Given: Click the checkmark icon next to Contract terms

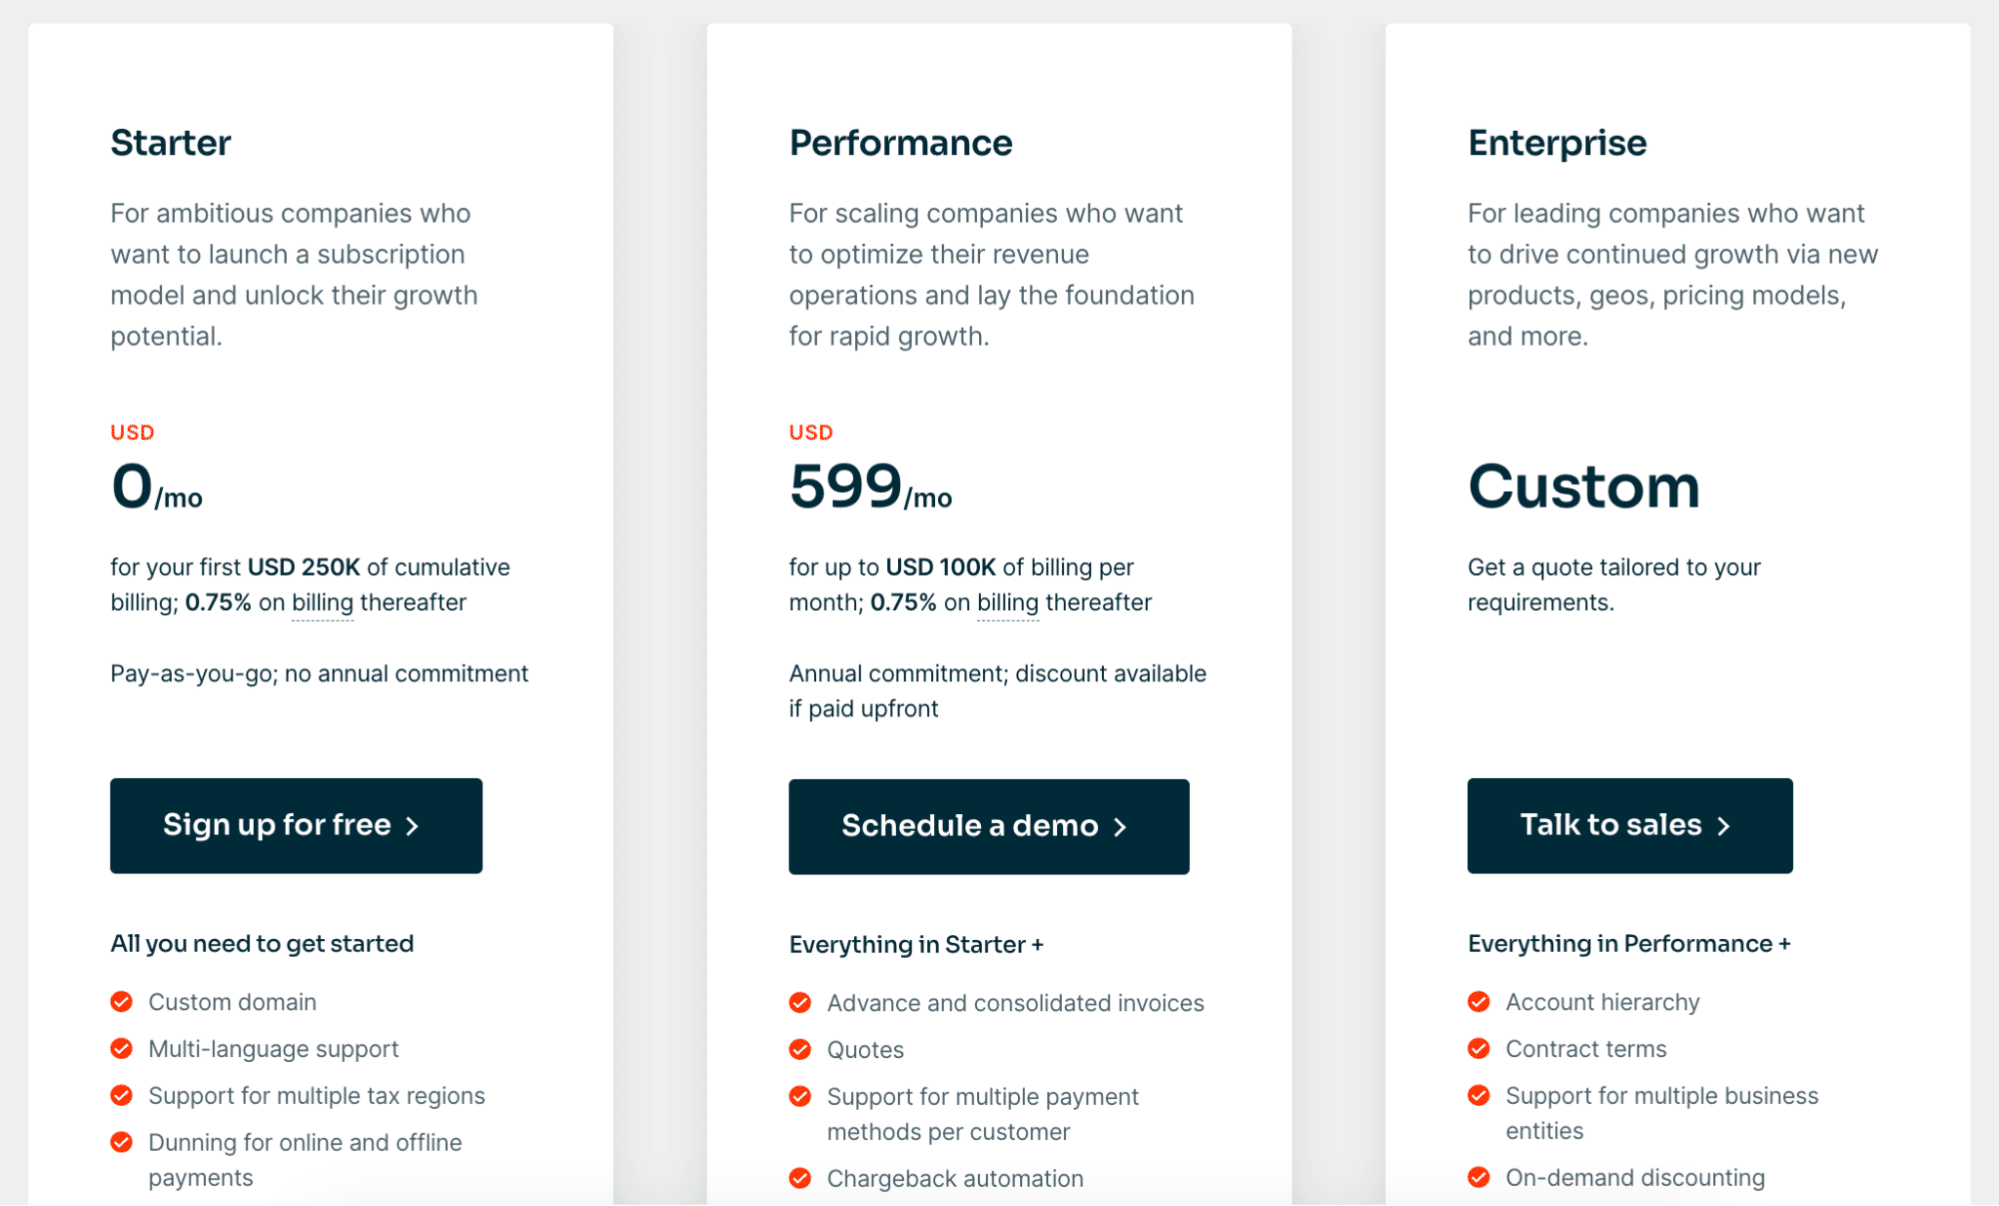Looking at the screenshot, I should 1479,1049.
